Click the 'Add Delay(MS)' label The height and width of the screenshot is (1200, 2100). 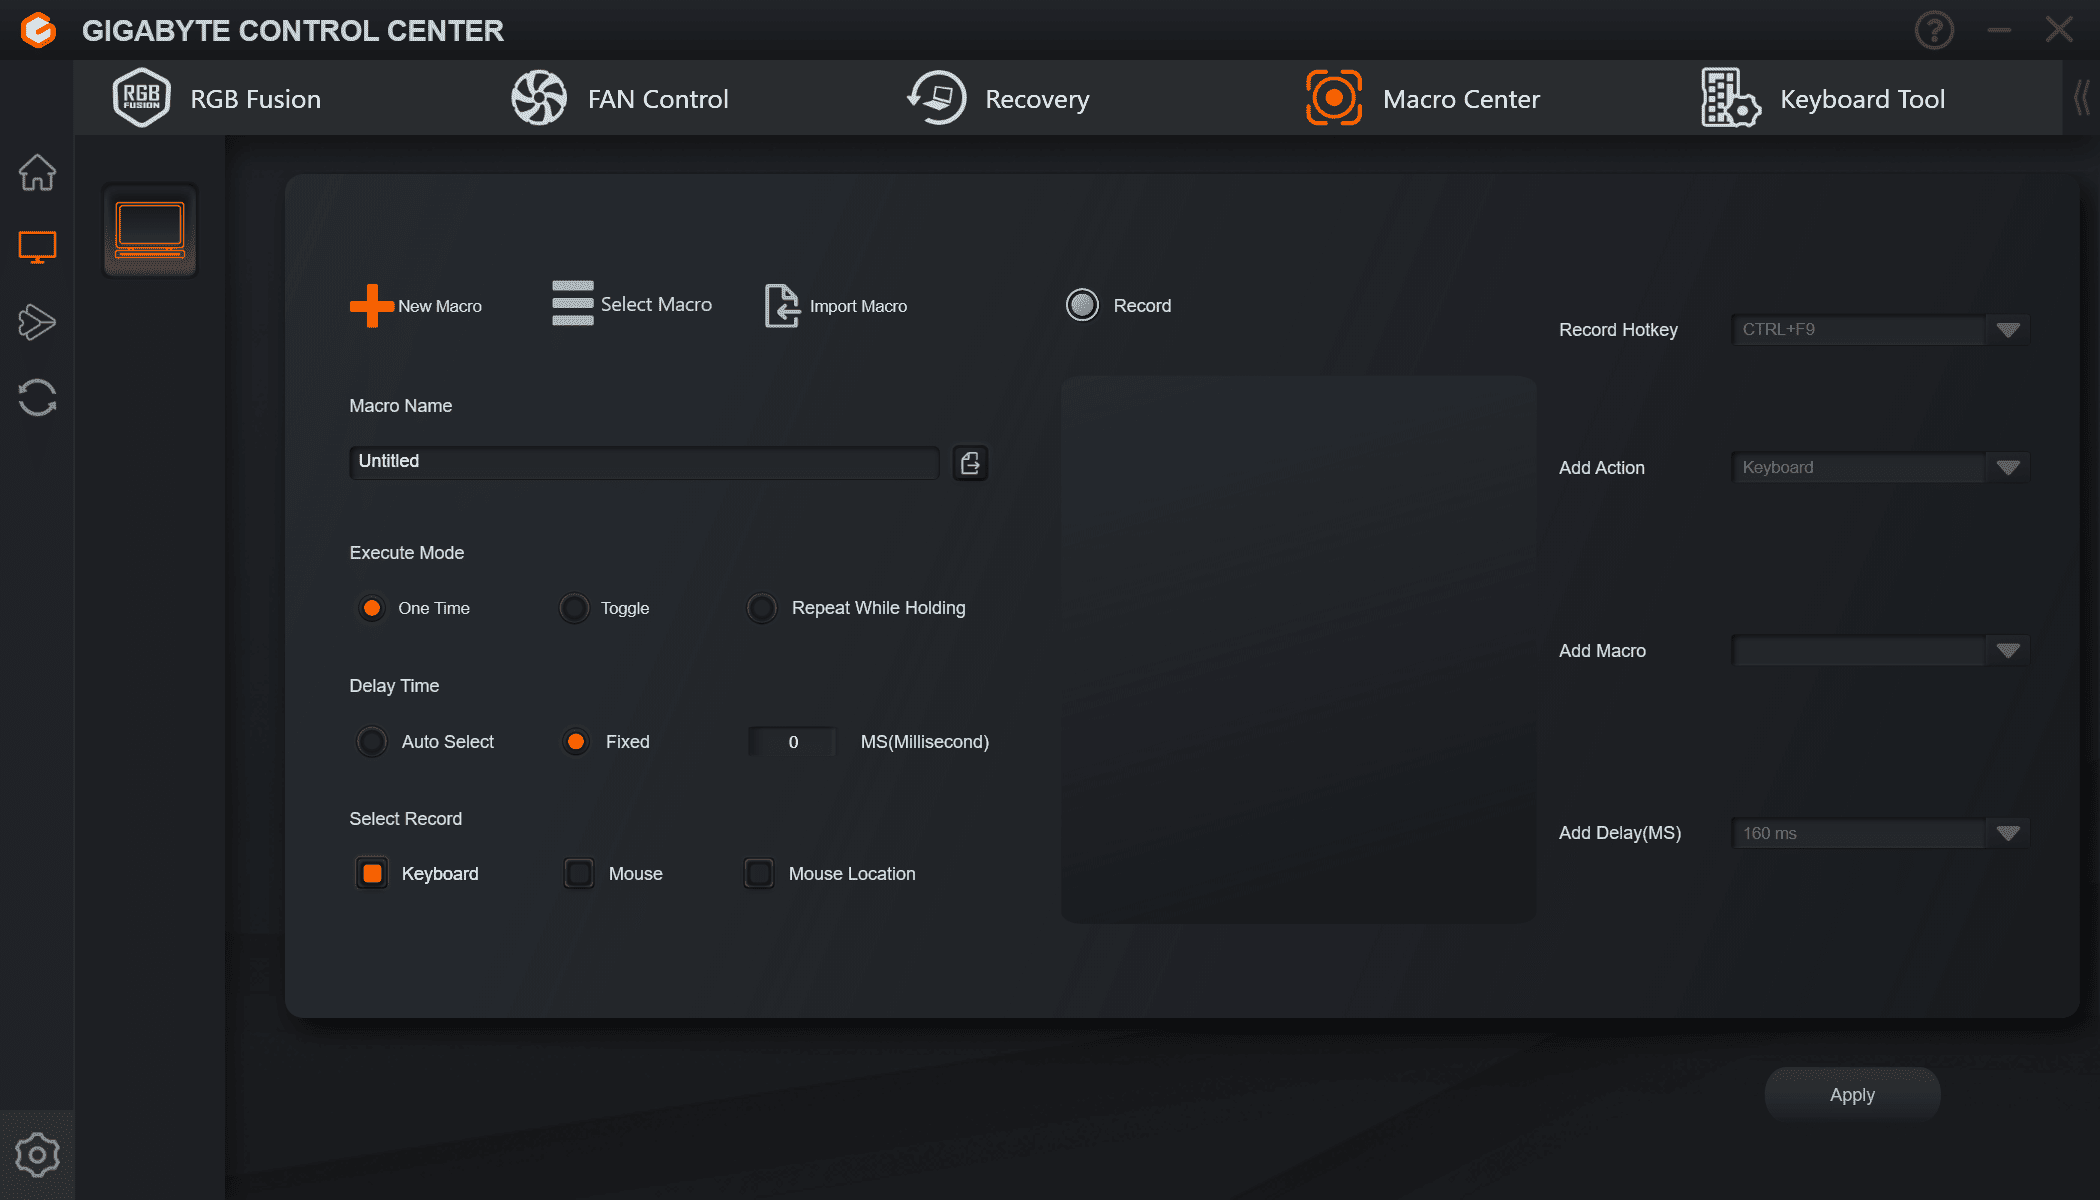pos(1620,833)
